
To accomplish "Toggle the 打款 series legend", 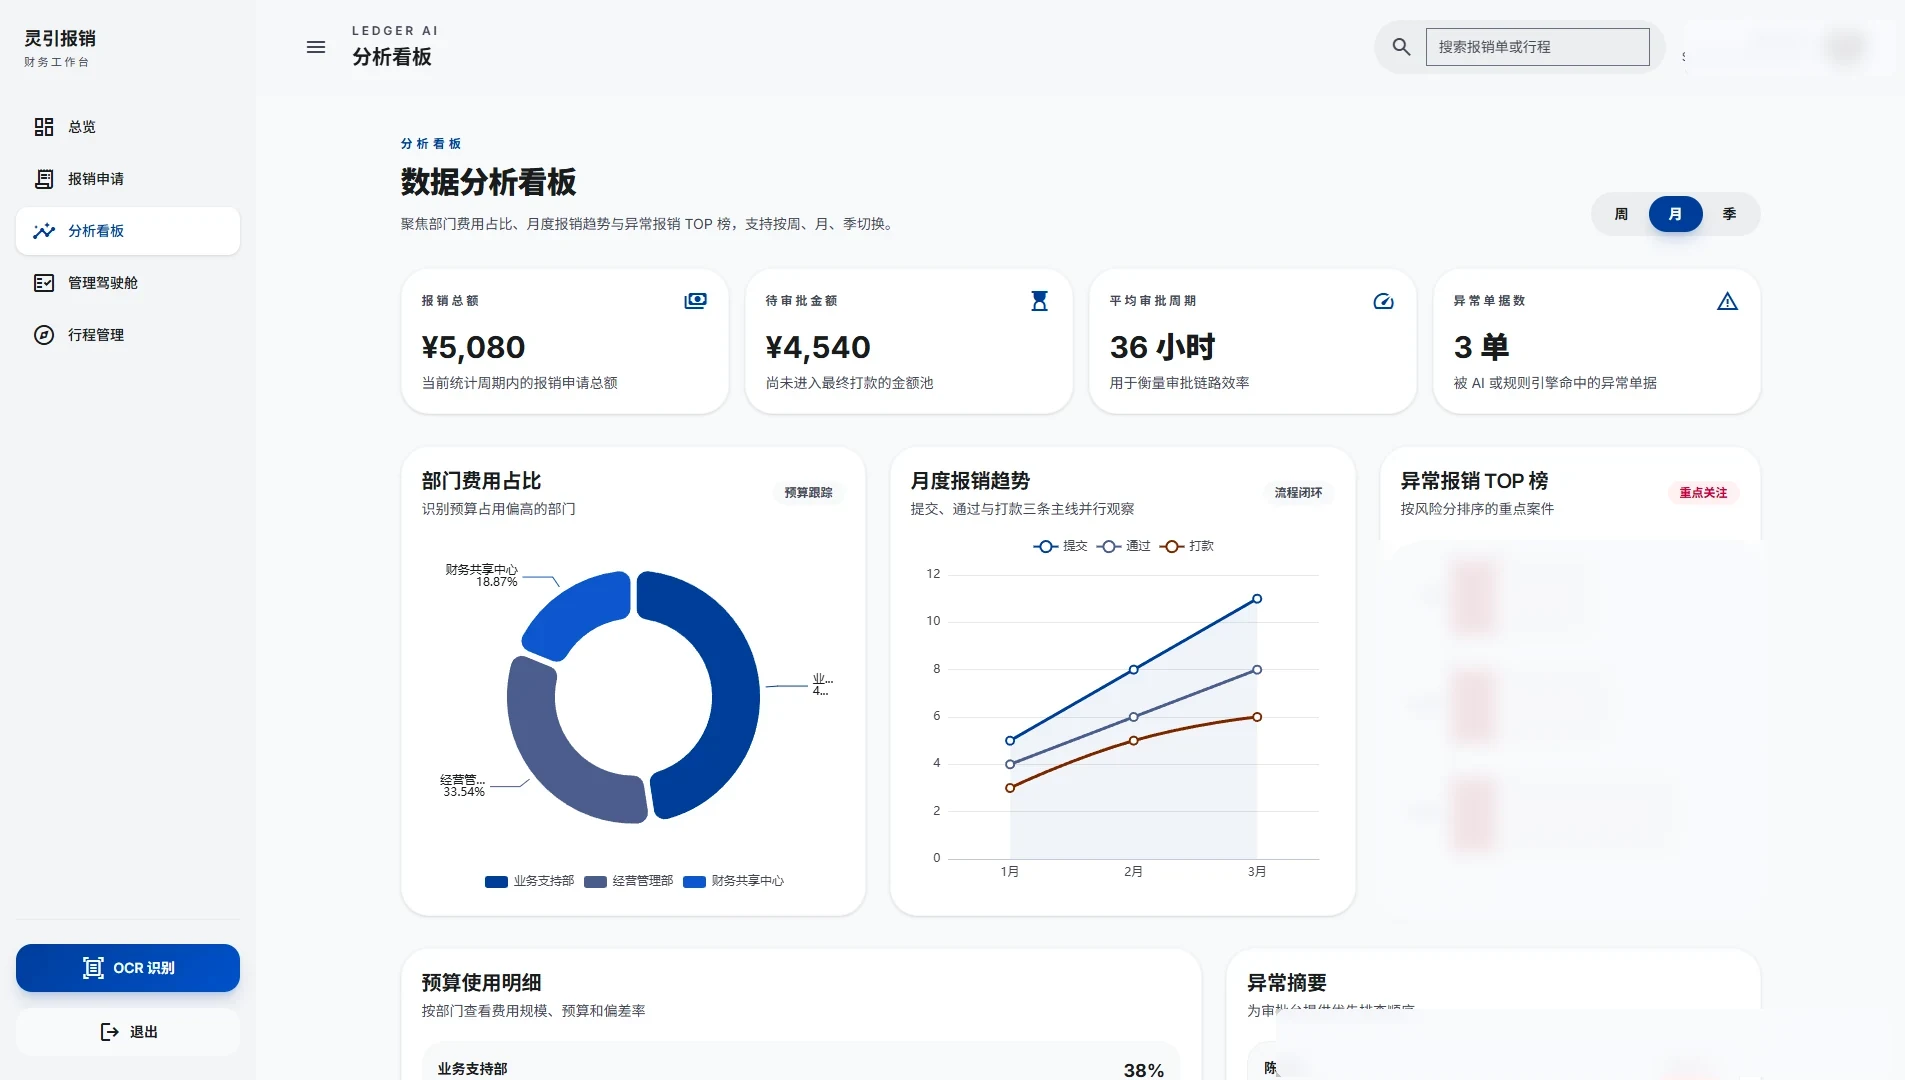I will (x=1186, y=546).
